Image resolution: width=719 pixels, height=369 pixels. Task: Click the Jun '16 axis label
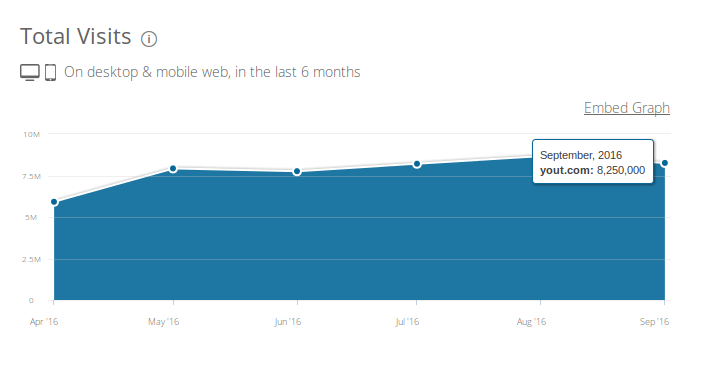288,322
